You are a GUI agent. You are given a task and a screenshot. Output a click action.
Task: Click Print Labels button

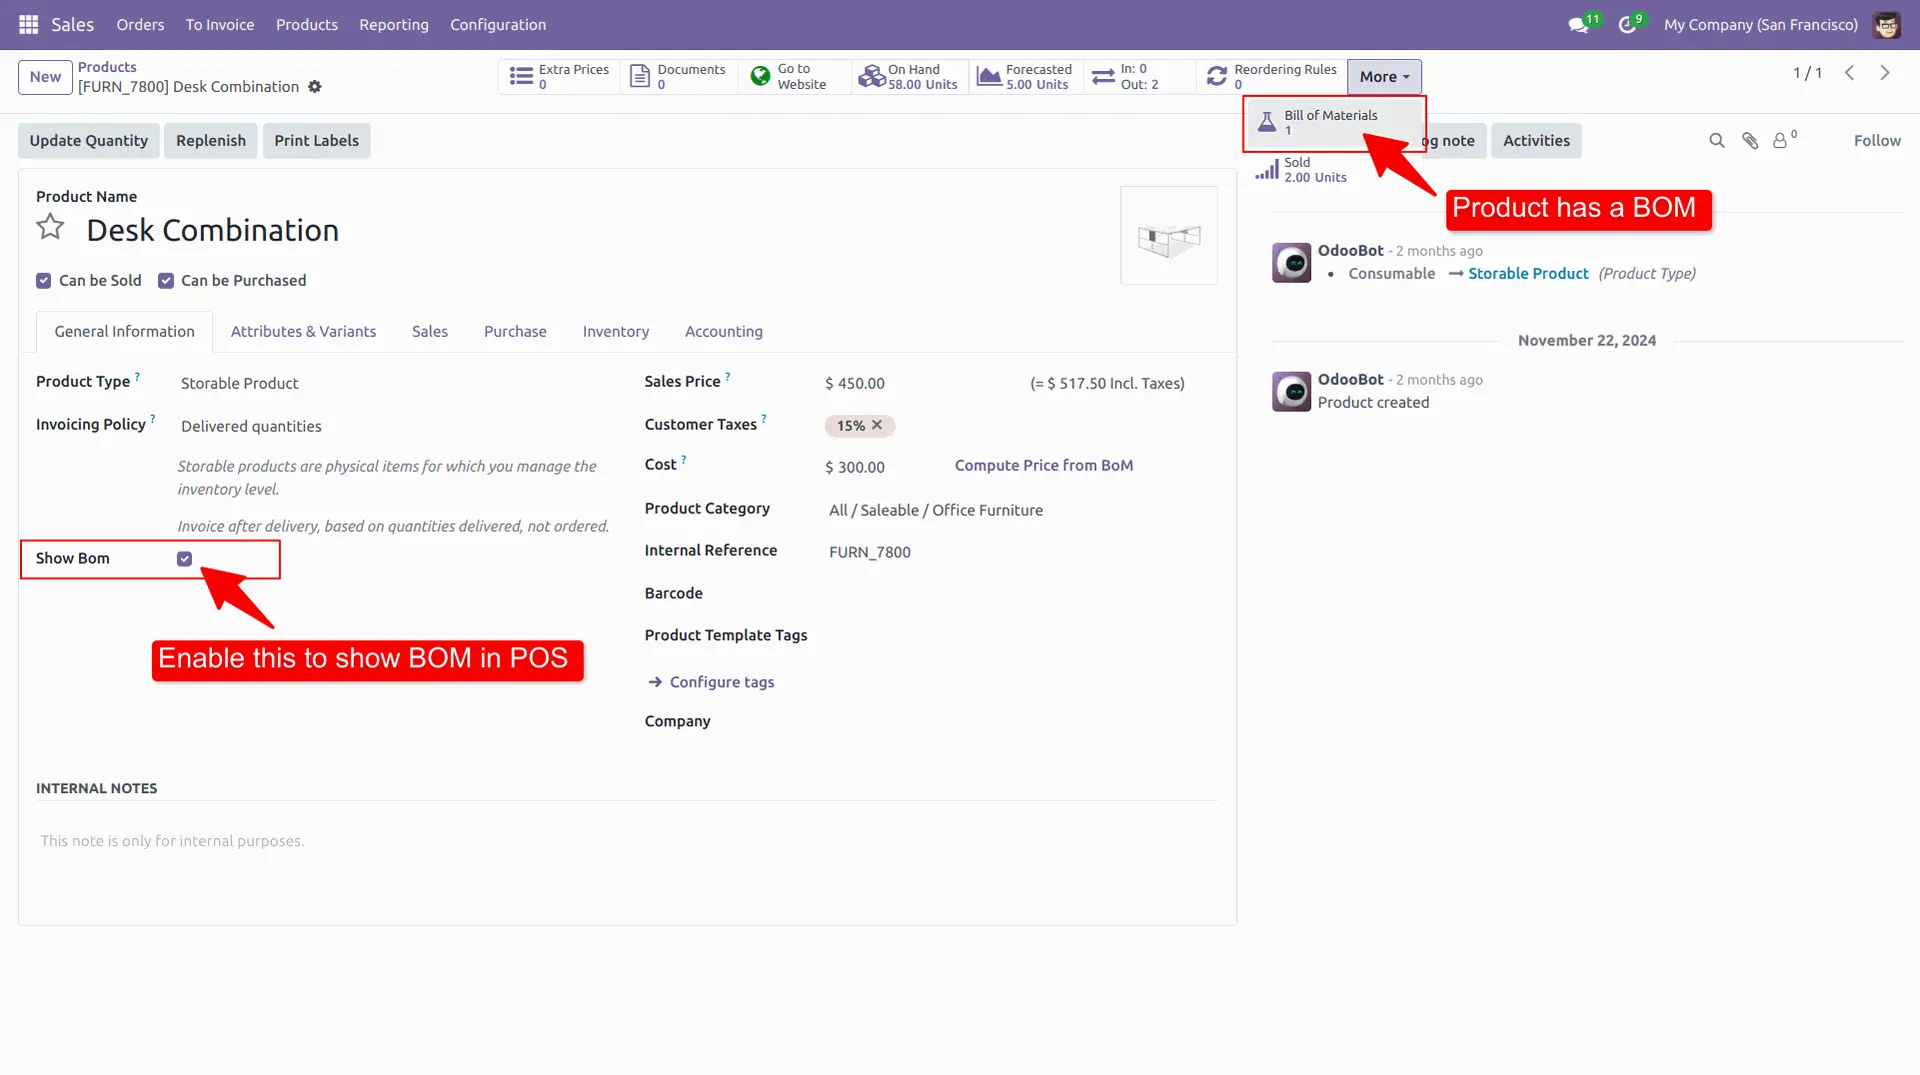316,141
